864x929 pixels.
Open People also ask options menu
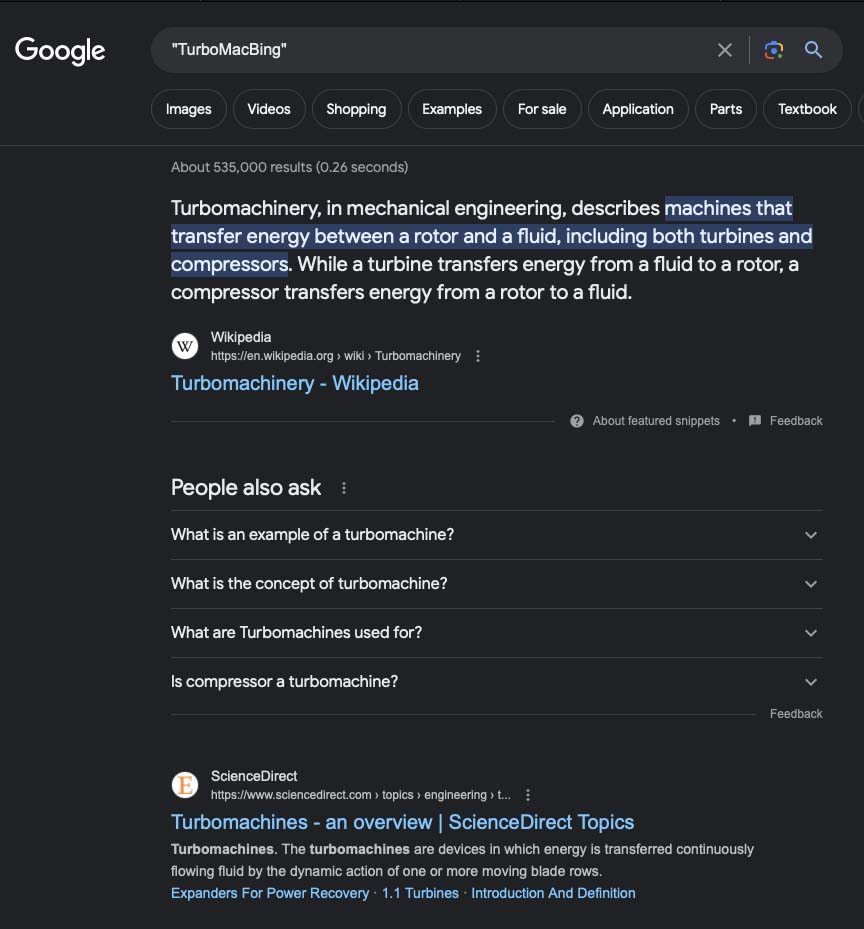tap(344, 488)
